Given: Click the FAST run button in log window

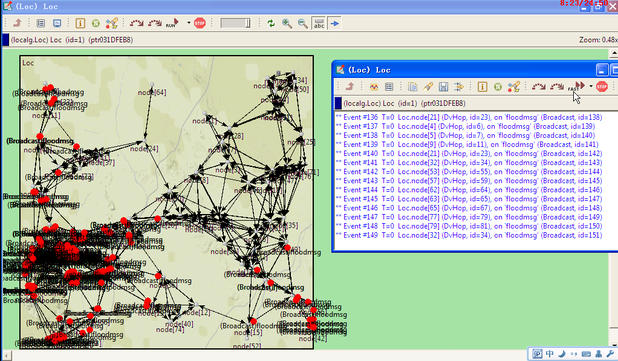Looking at the screenshot, I should [576, 86].
